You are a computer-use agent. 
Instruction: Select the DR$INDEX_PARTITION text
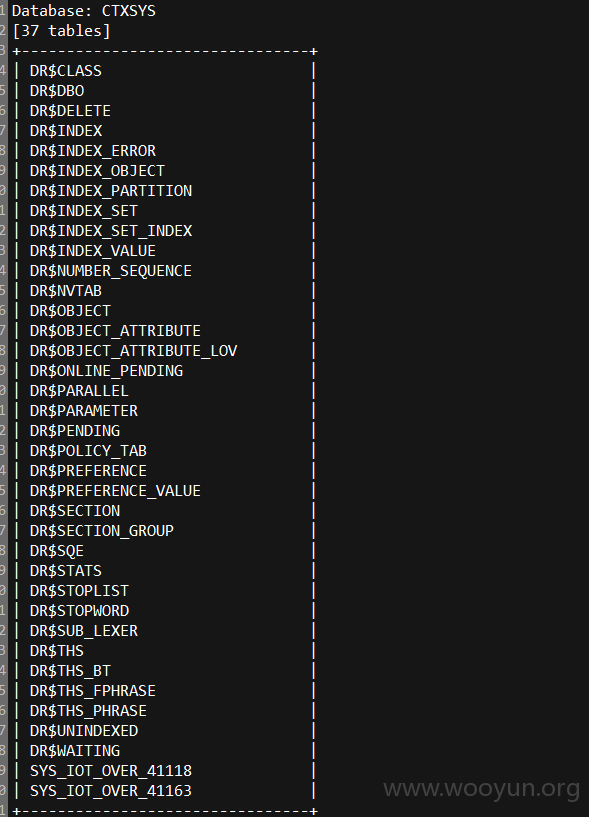111,191
